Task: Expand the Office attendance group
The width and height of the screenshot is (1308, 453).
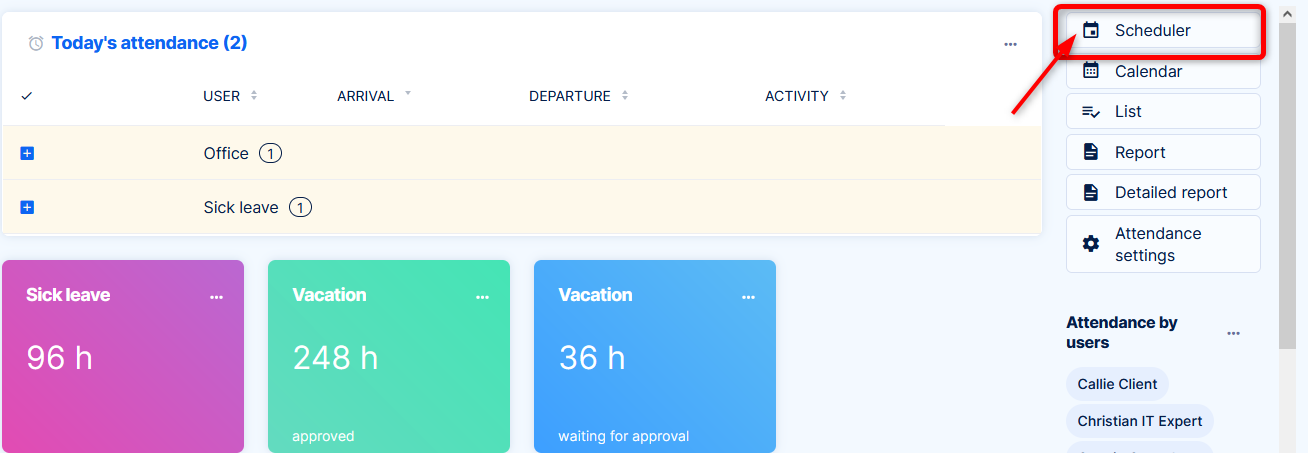Action: tap(28, 153)
